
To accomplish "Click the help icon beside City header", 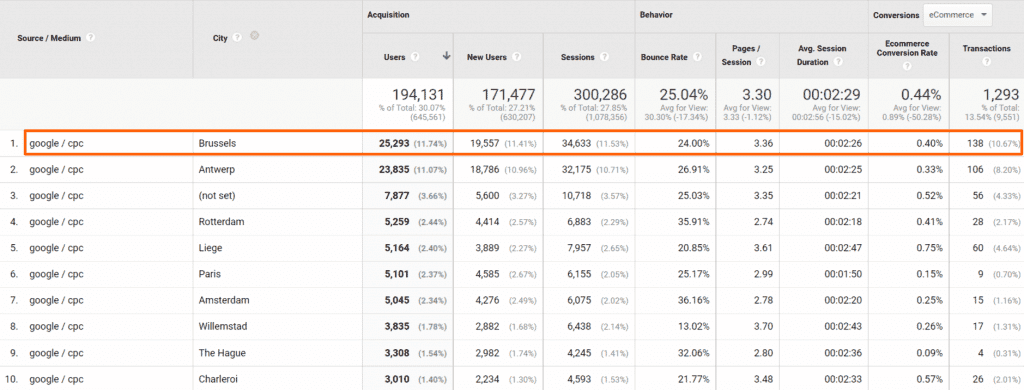I will (238, 38).
